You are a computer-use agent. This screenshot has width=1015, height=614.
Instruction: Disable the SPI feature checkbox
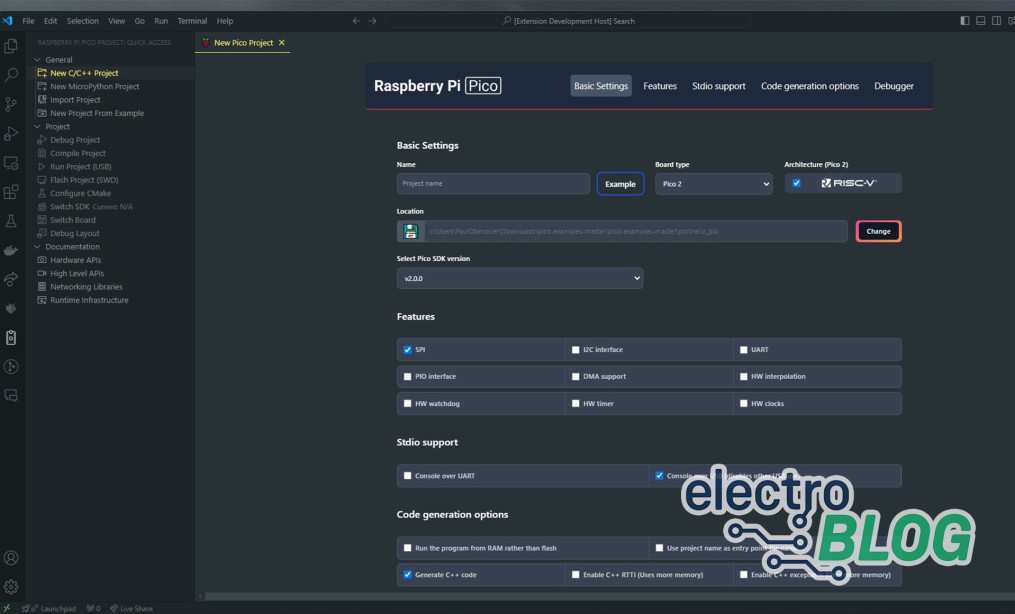click(407, 350)
